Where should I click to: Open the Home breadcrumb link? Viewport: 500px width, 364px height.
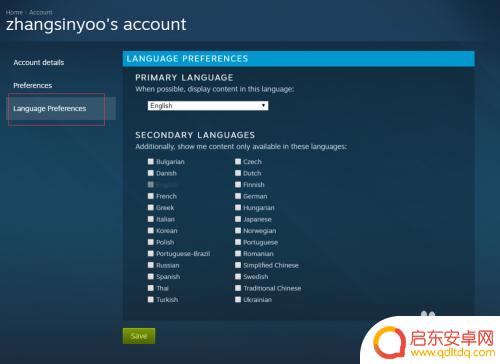point(14,12)
